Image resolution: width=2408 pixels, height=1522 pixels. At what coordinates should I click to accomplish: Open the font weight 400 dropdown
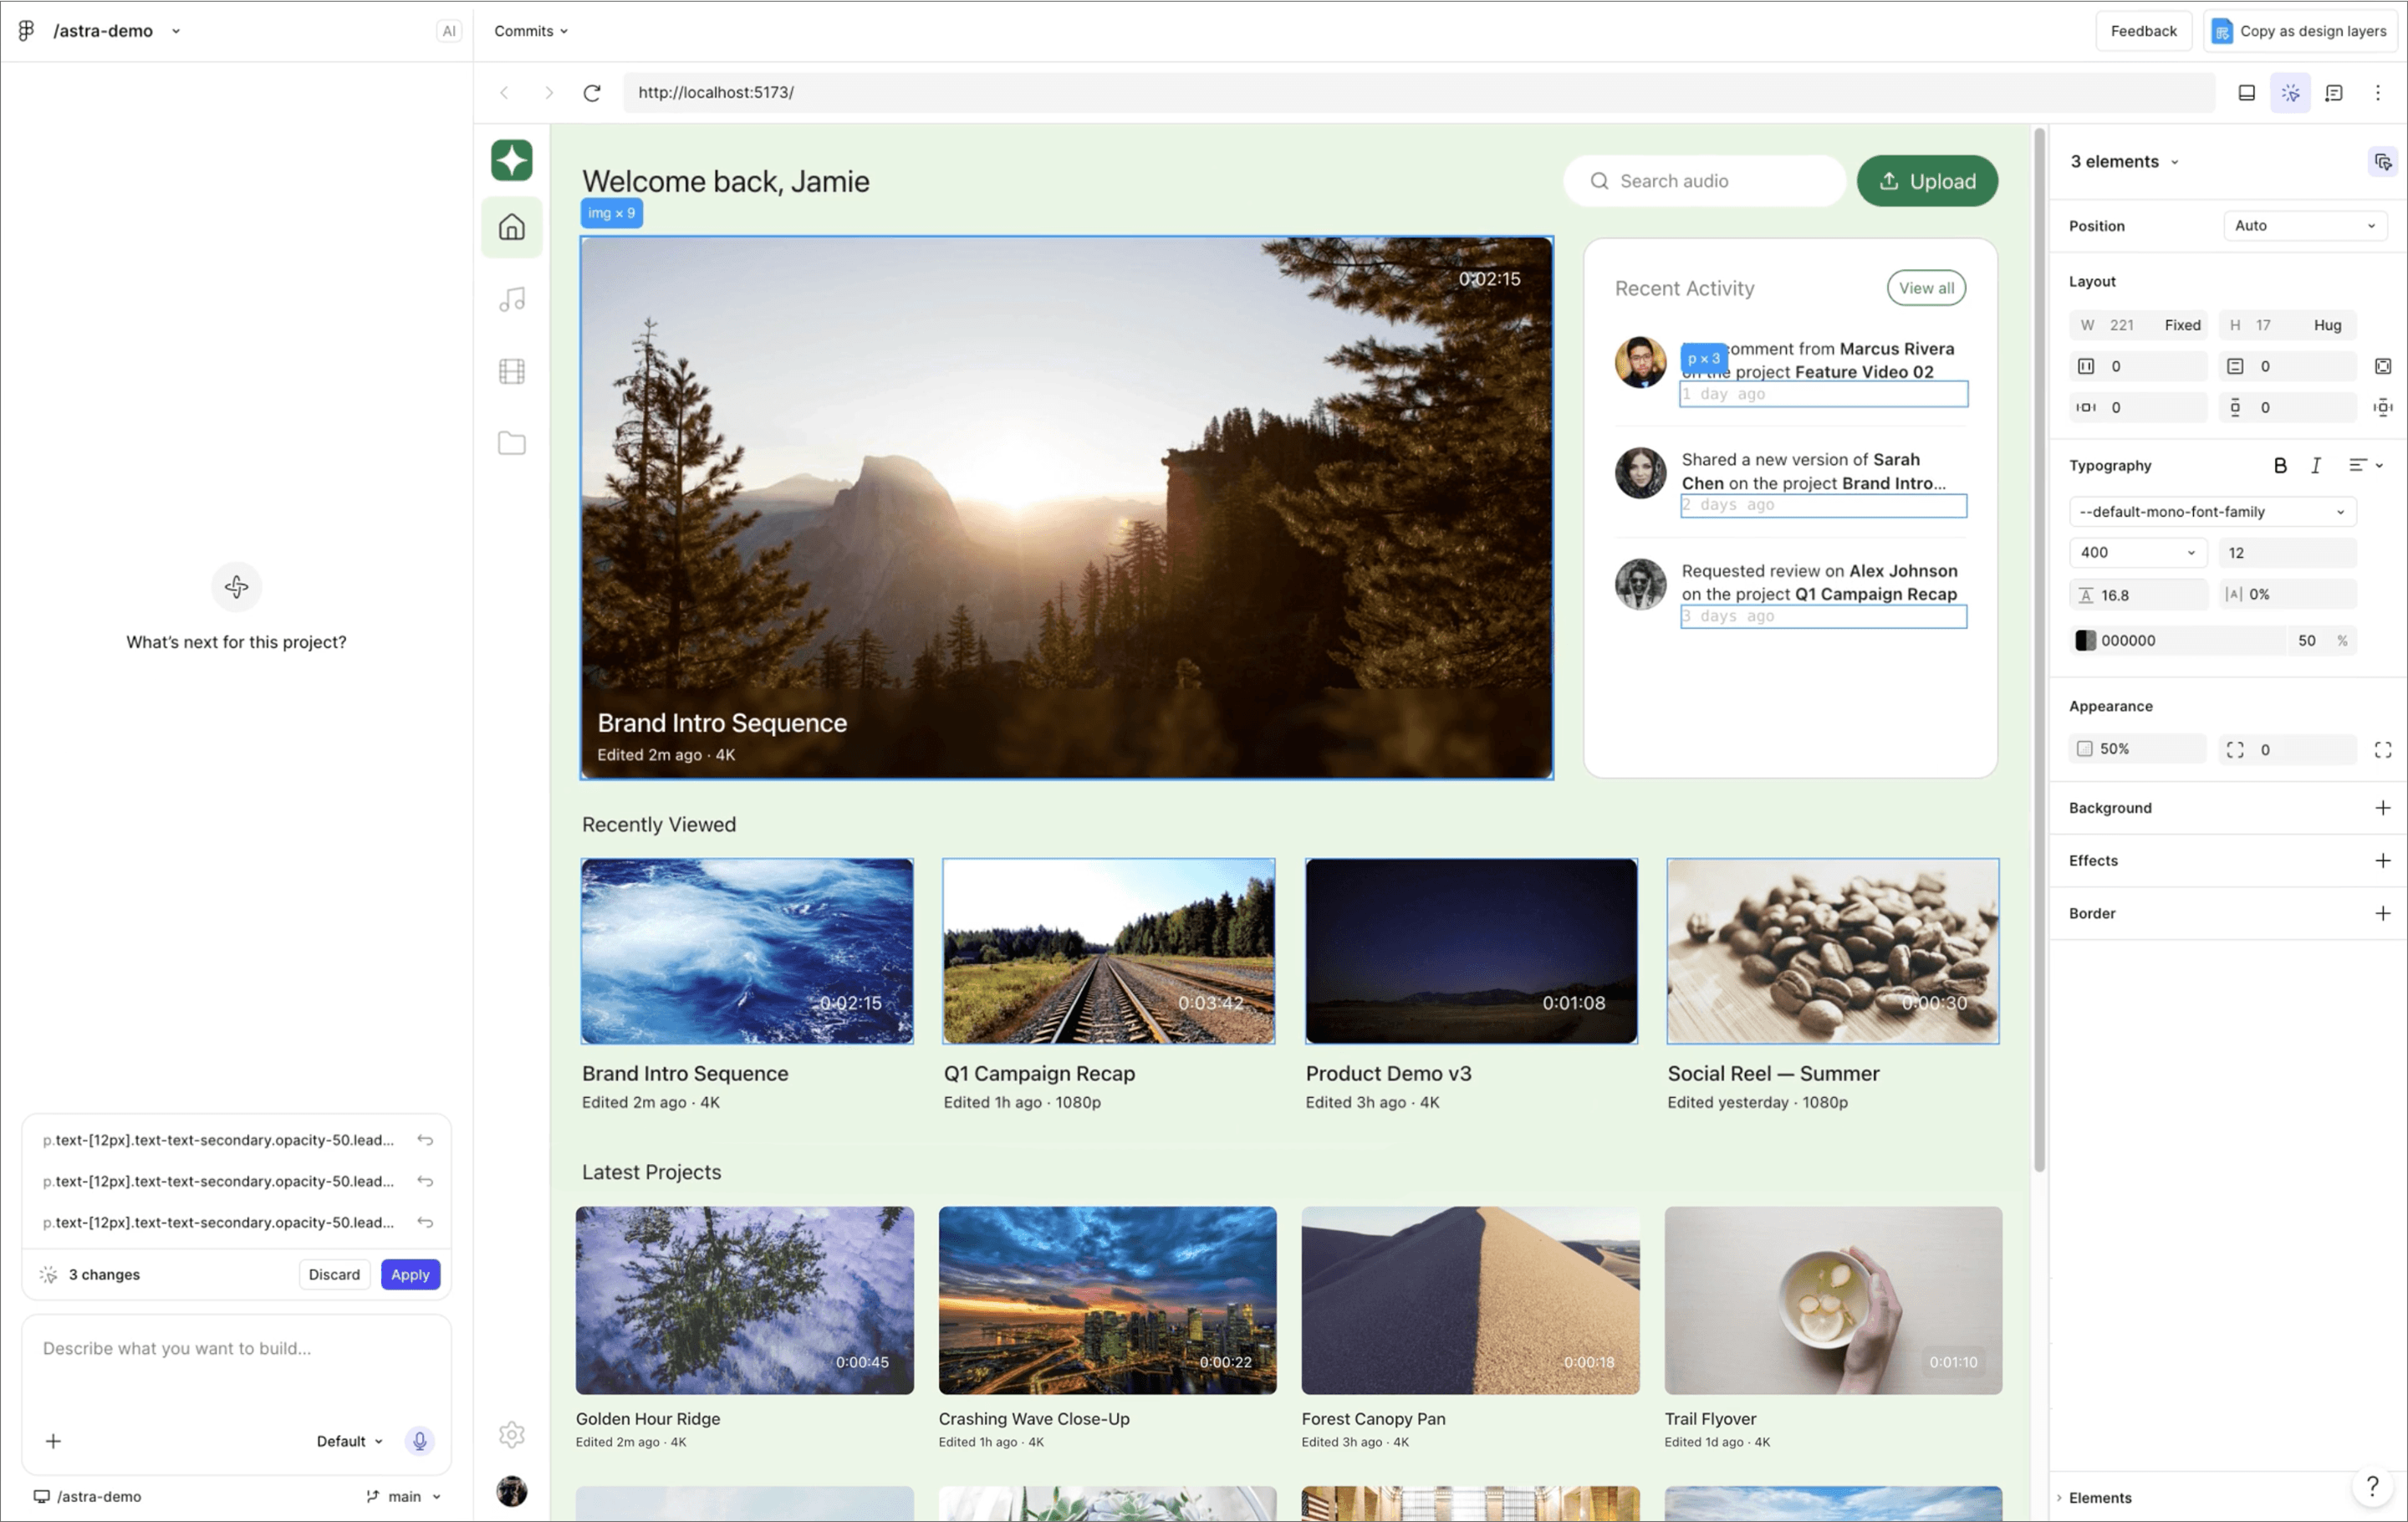[x=2138, y=552]
